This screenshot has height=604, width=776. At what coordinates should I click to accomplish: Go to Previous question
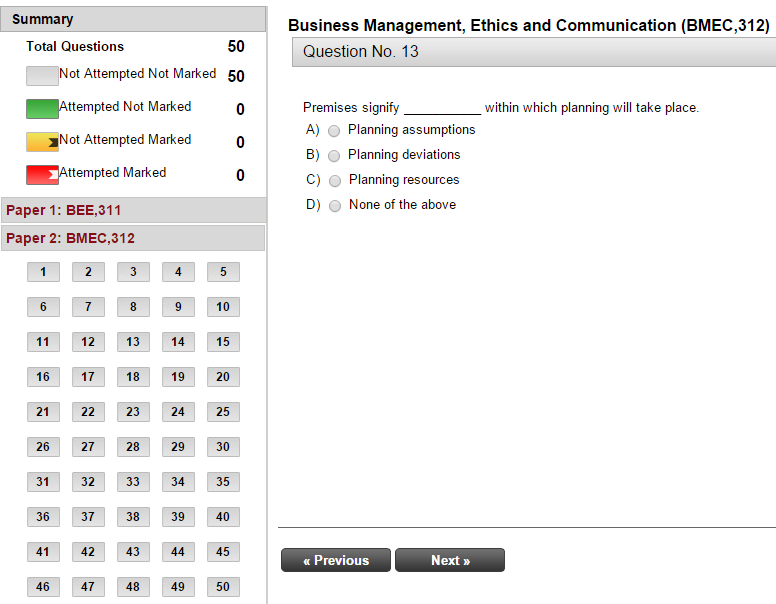[336, 560]
